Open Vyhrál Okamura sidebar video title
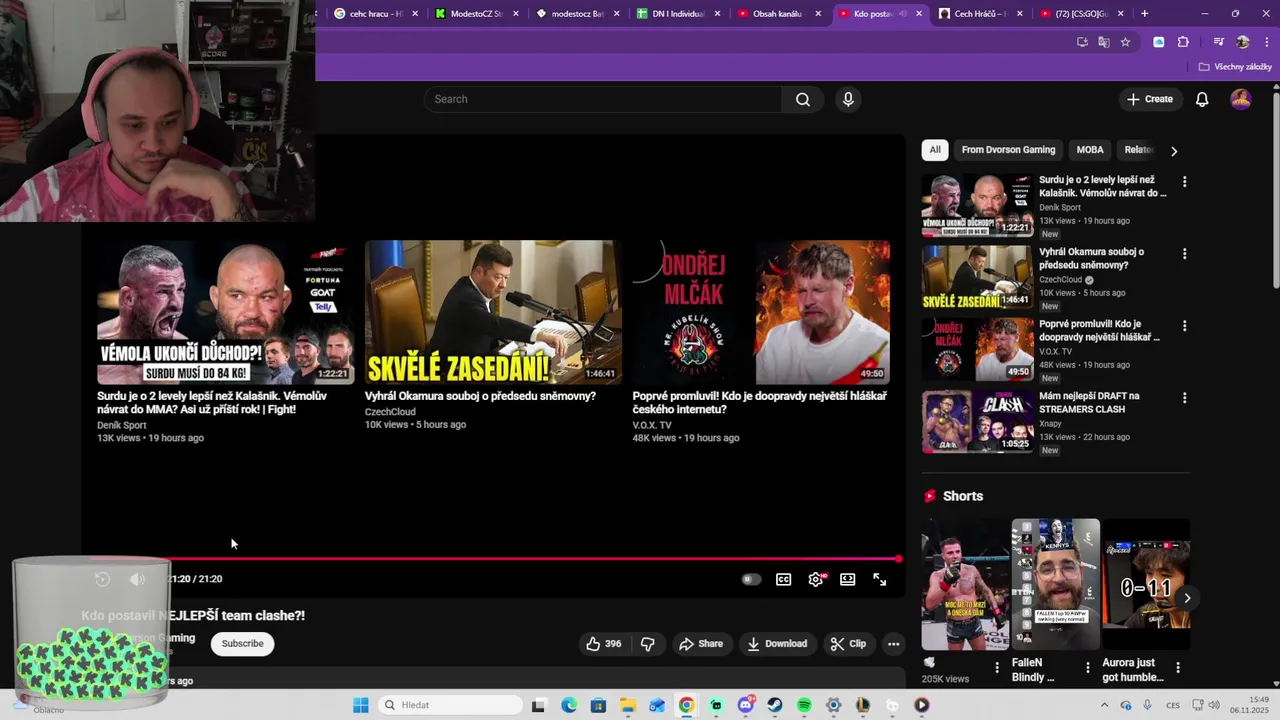1280x720 pixels. pyautogui.click(x=1091, y=258)
